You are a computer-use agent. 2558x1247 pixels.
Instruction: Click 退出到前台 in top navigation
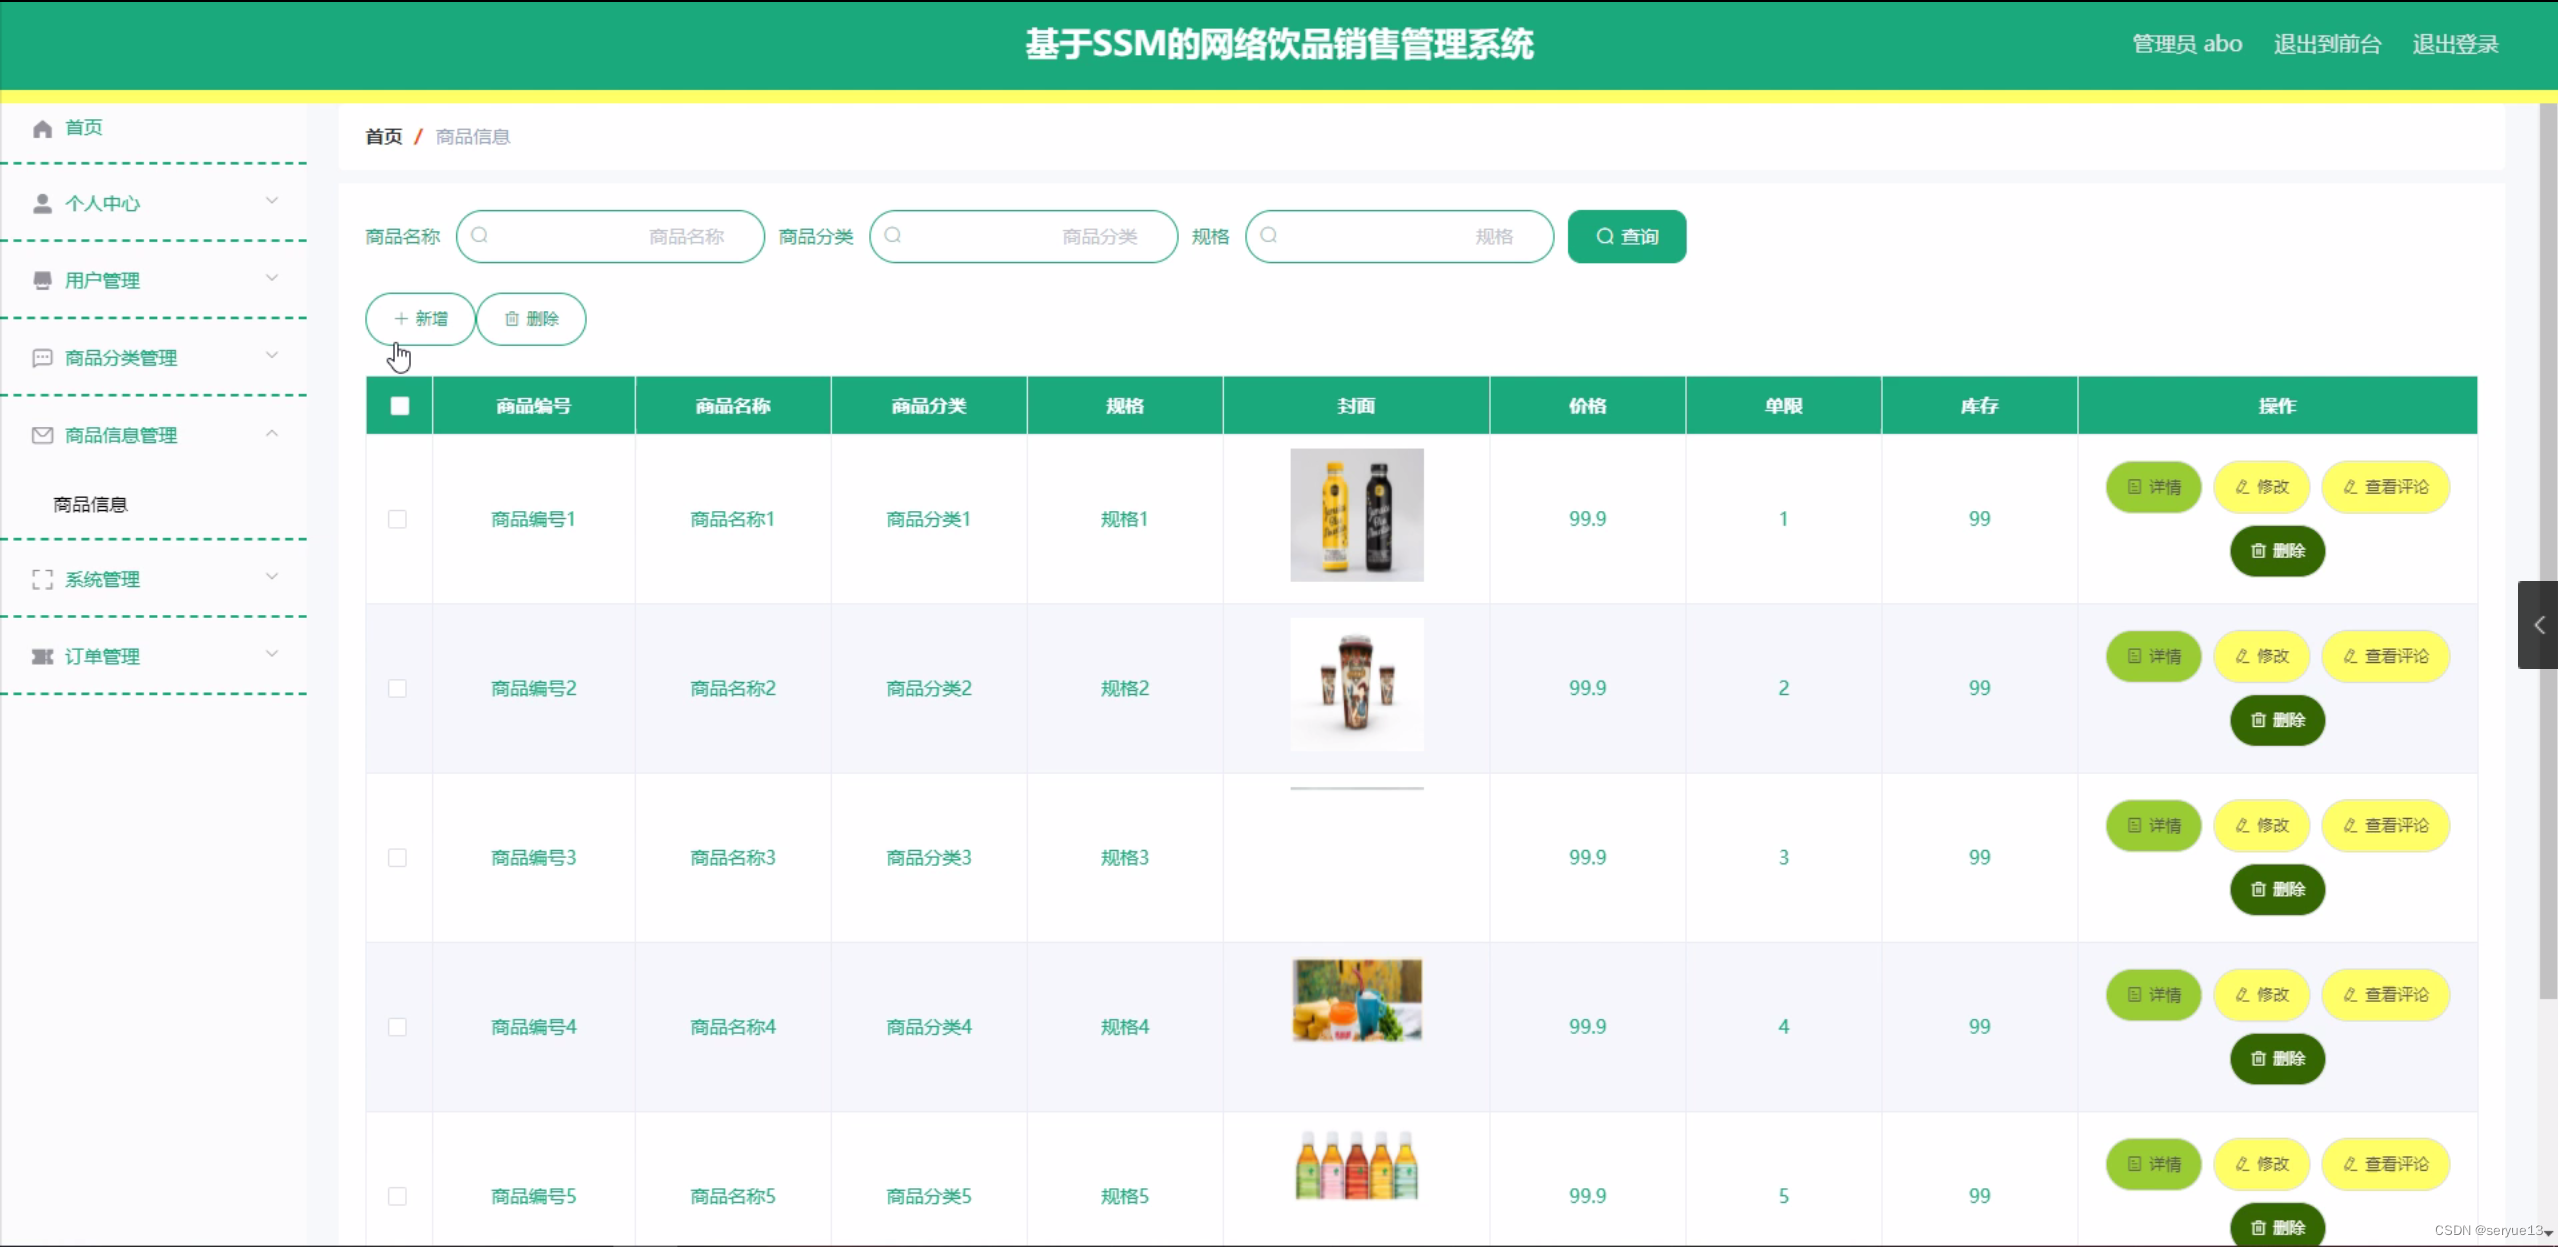[x=2326, y=44]
